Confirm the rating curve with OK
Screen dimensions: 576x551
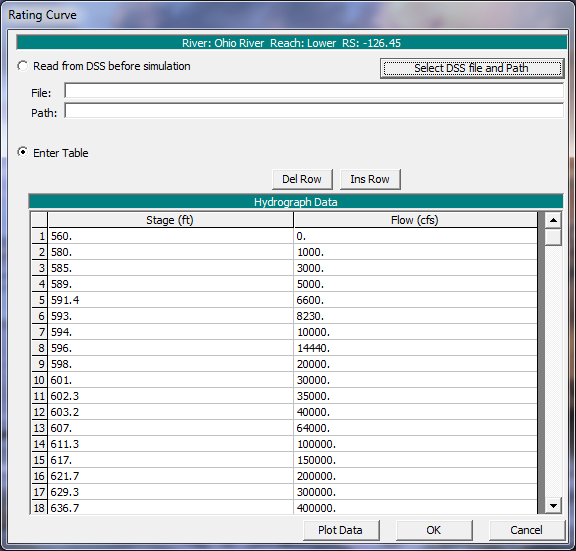coord(434,530)
